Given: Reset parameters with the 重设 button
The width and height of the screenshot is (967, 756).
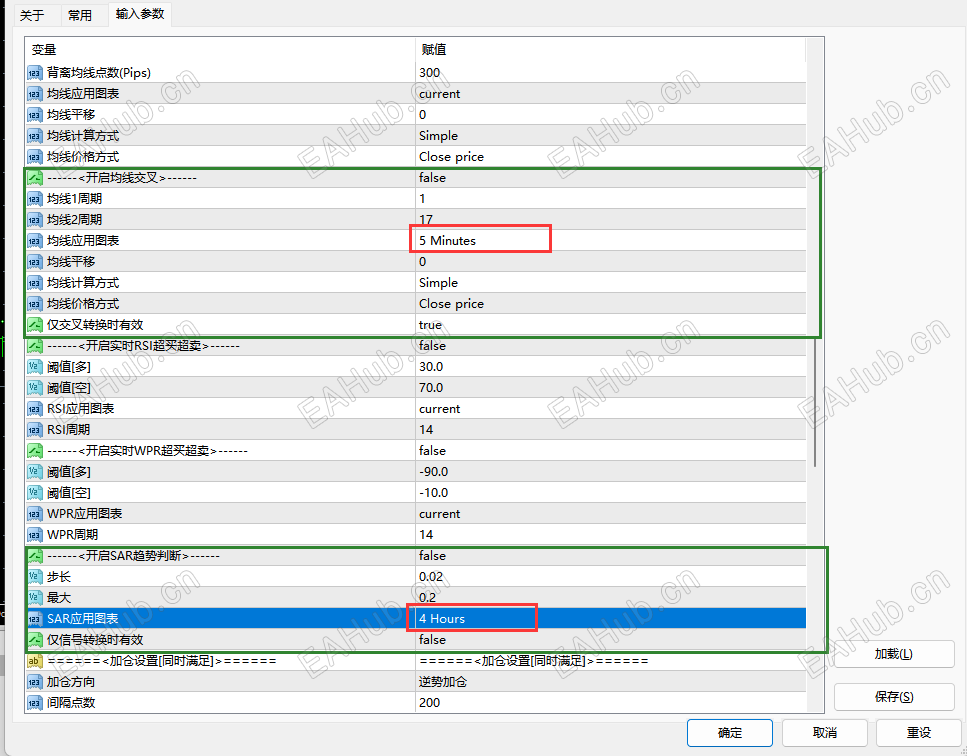Looking at the screenshot, I should (x=919, y=733).
